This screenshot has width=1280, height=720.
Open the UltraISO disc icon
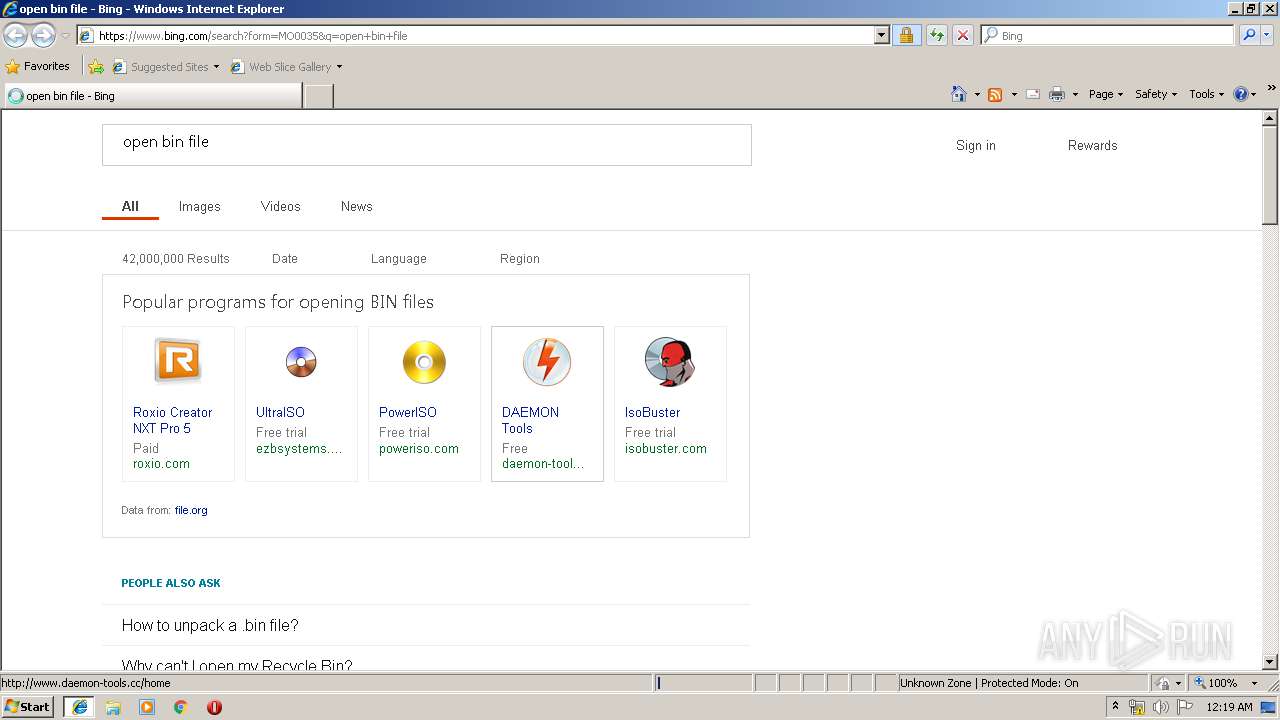[x=301, y=361]
